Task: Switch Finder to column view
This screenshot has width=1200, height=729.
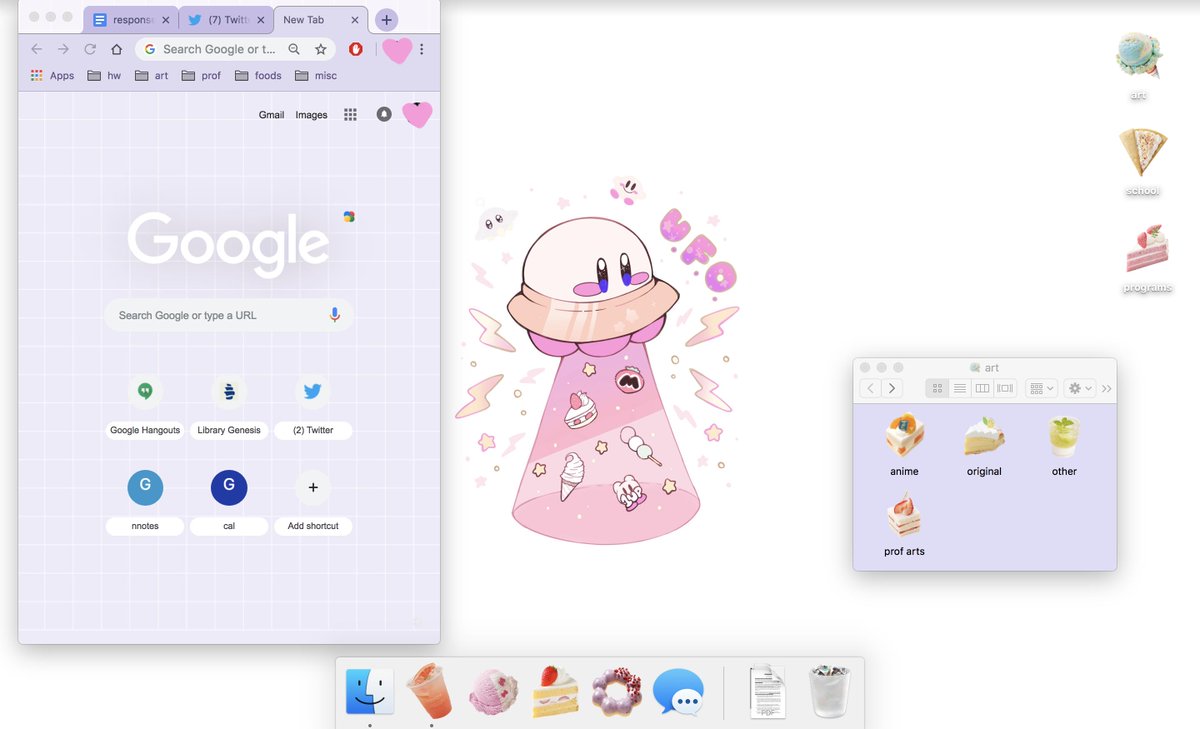Action: click(x=982, y=388)
